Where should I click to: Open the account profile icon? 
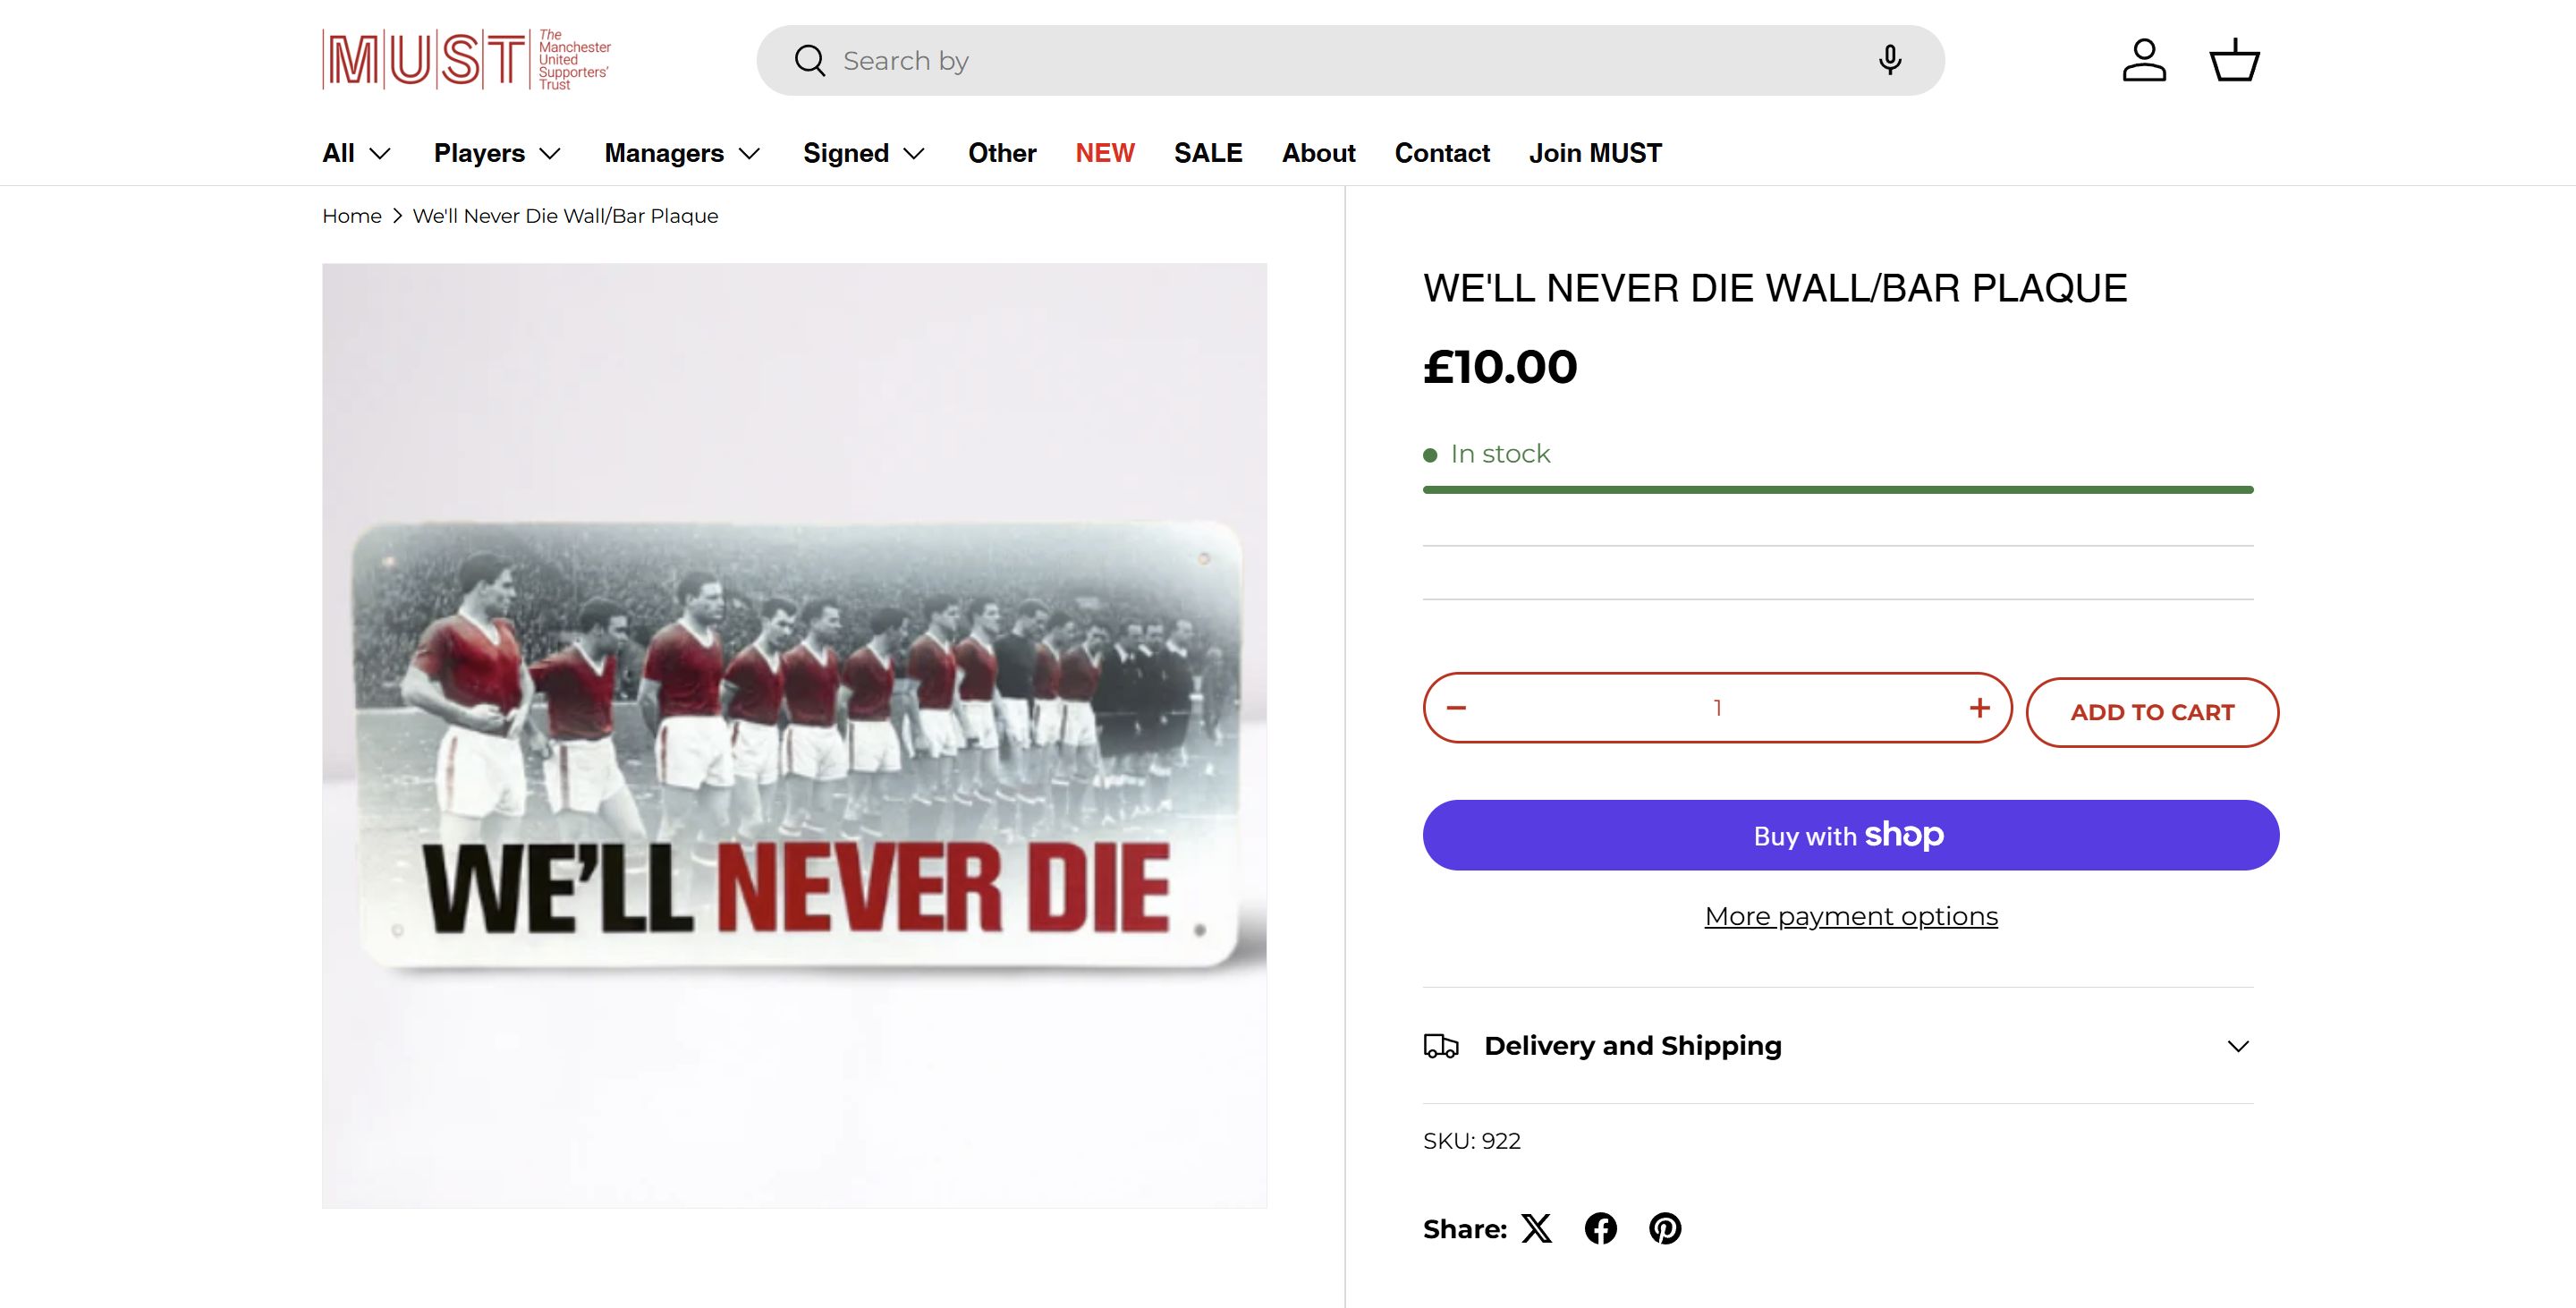pyautogui.click(x=2144, y=61)
